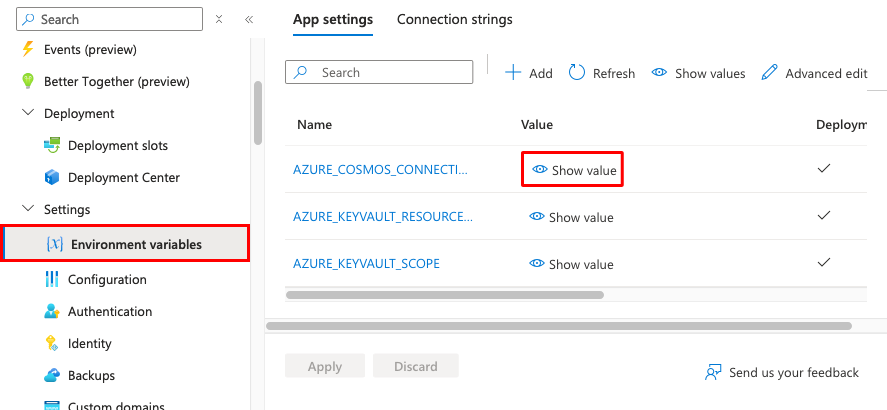Collapse the sidebar with double chevron
Image resolution: width=887 pixels, height=410 pixels.
click(x=249, y=19)
